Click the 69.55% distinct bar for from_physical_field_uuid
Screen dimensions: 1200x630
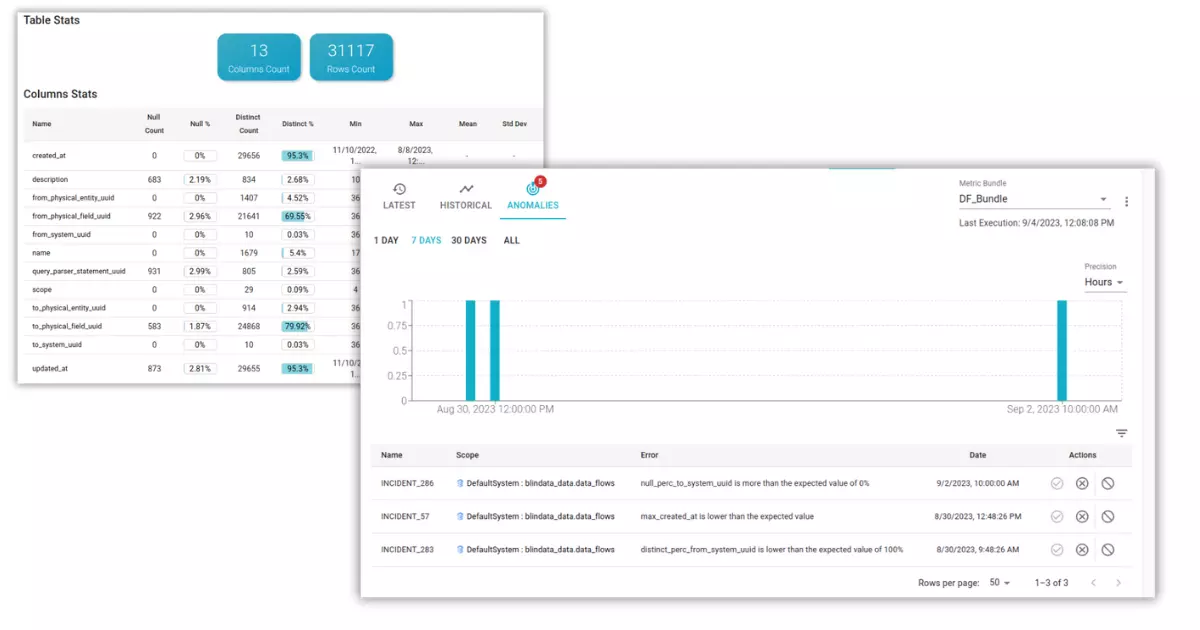(297, 216)
